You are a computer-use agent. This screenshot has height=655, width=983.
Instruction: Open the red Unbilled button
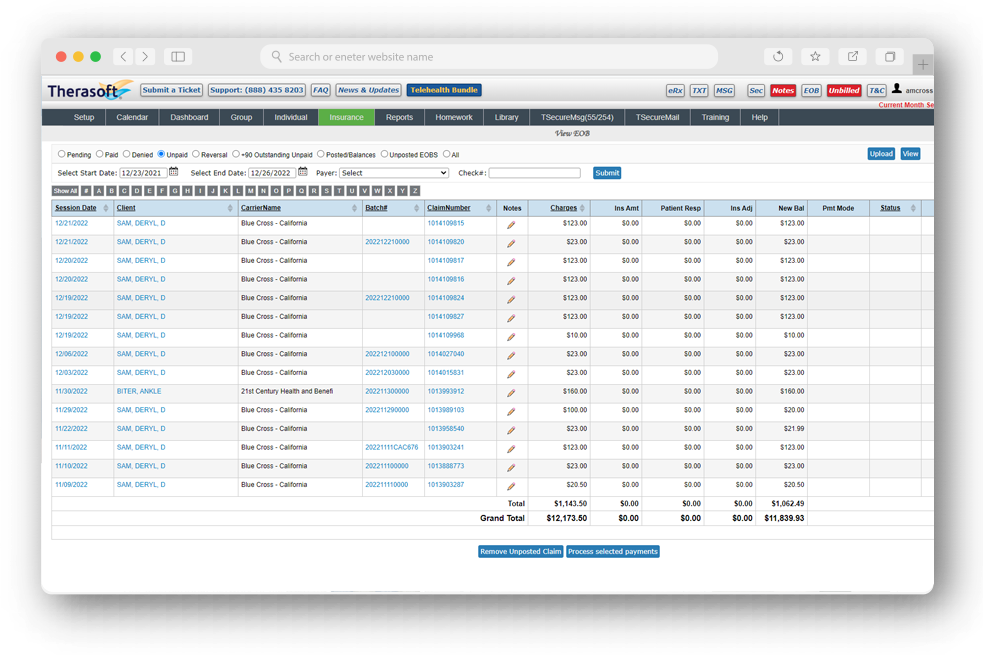point(844,90)
